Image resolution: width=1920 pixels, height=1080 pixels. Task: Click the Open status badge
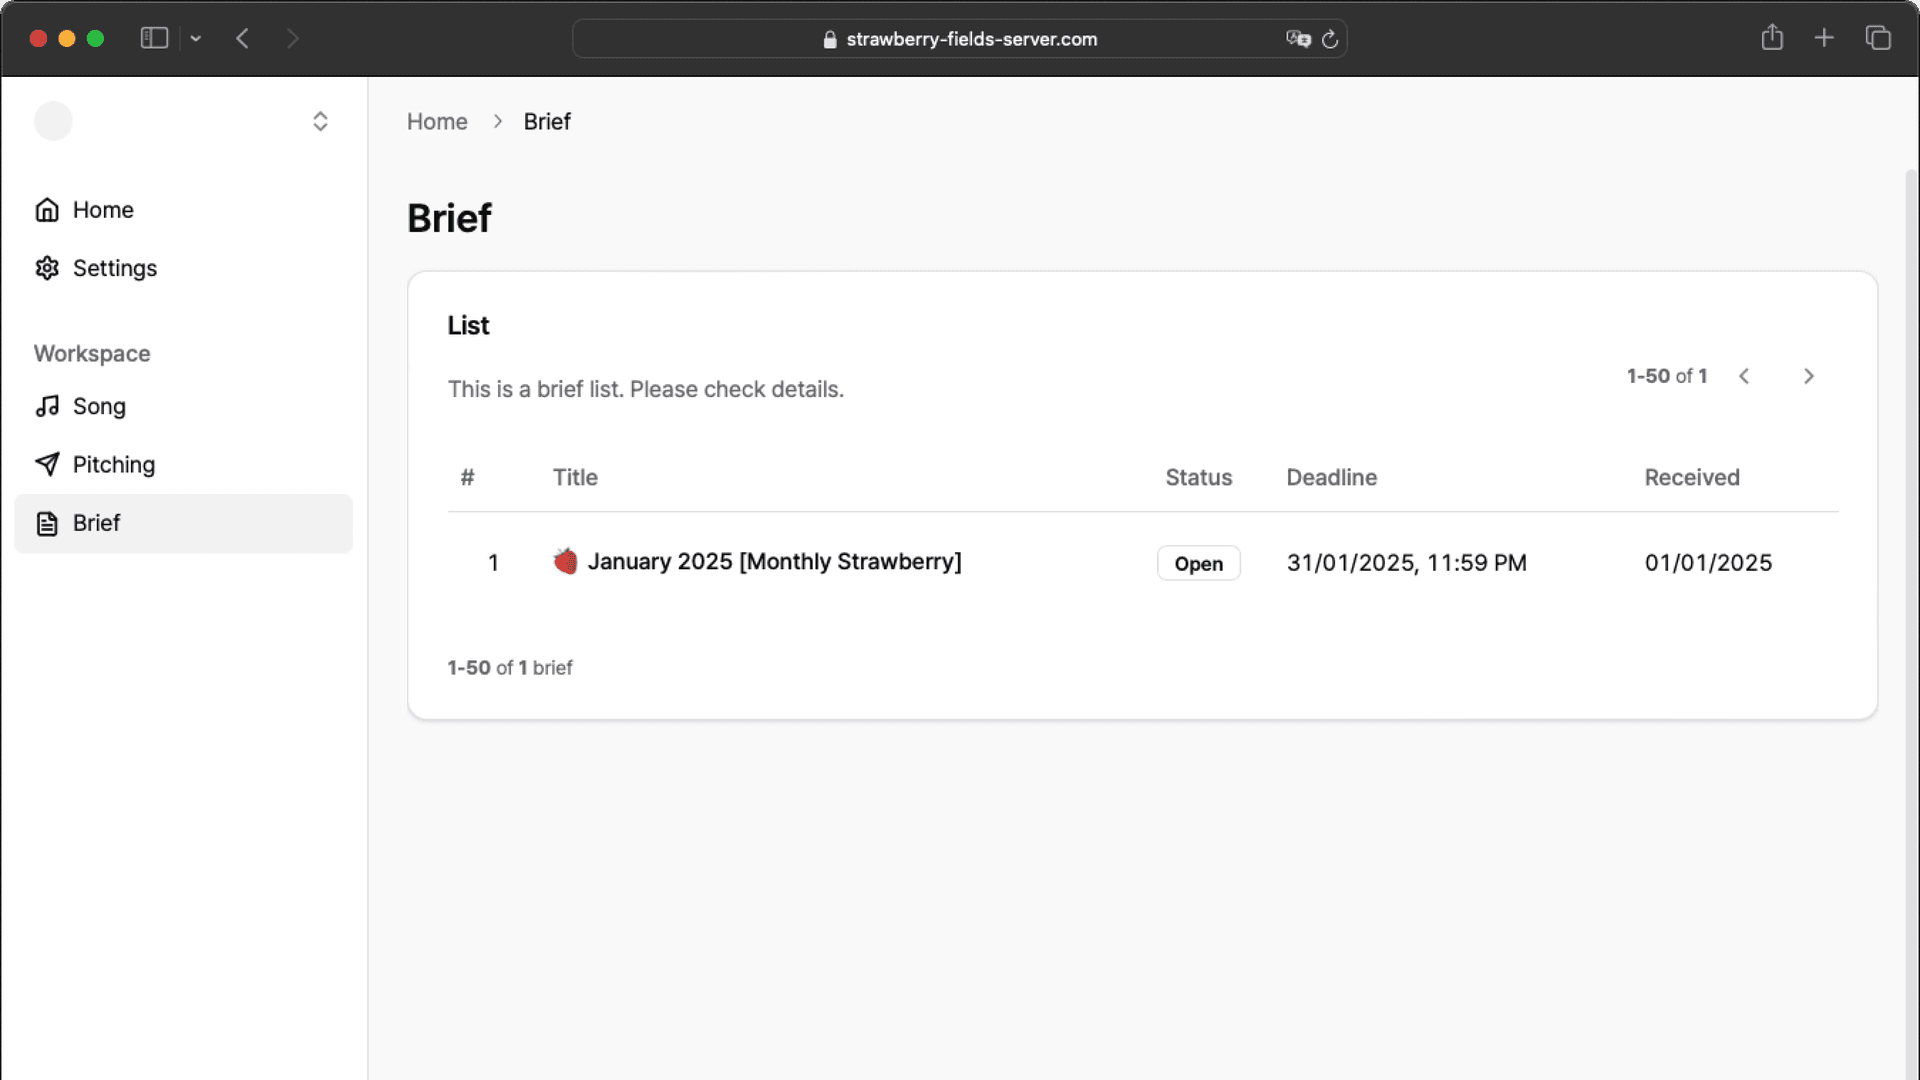point(1198,563)
